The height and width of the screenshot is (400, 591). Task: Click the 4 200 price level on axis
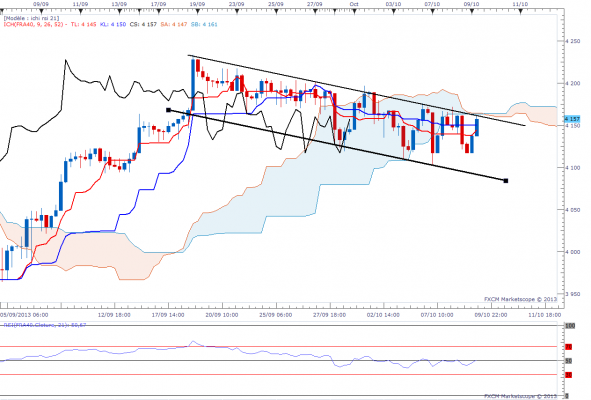(x=573, y=83)
